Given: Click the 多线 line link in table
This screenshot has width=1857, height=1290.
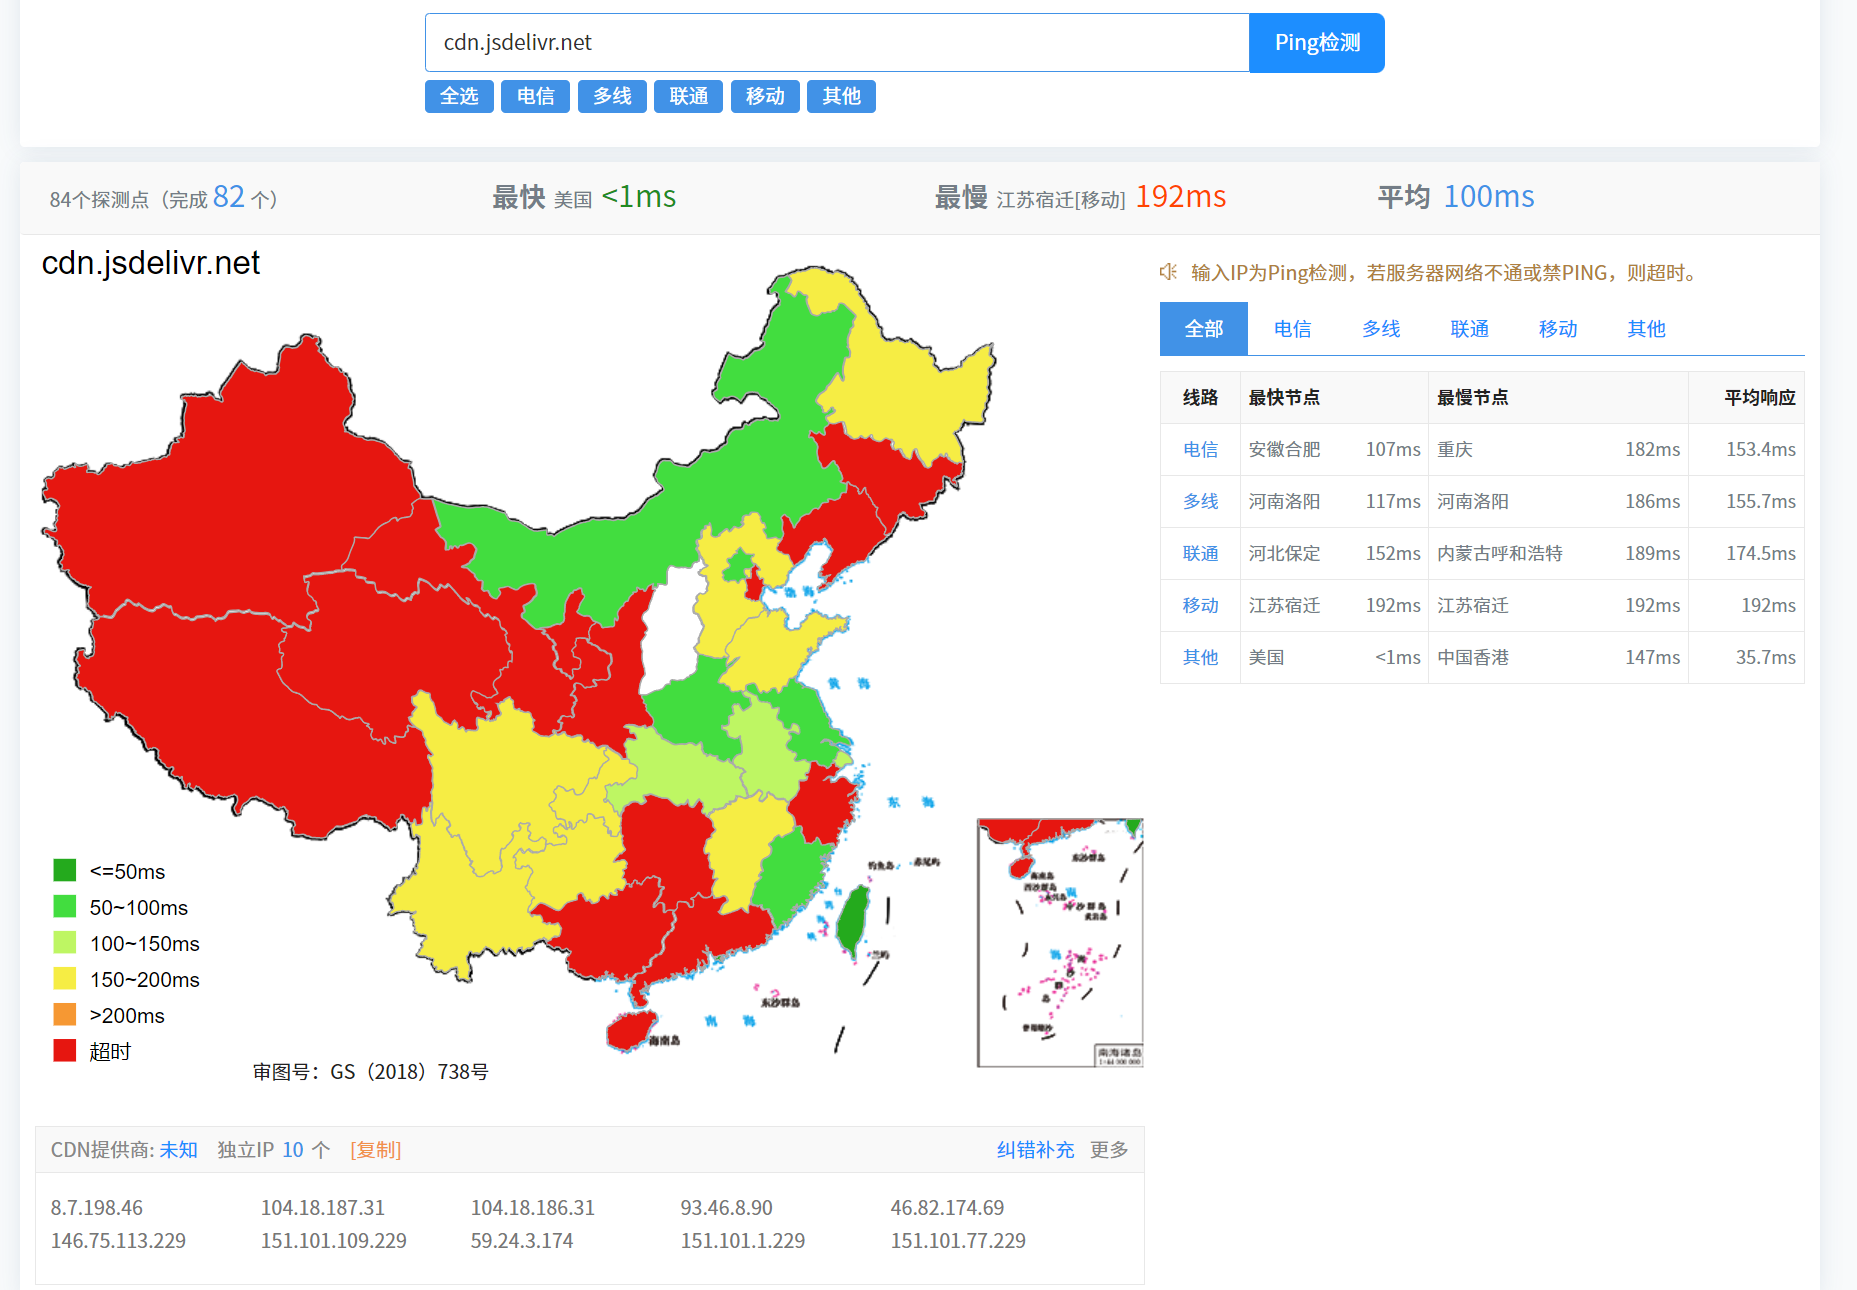Looking at the screenshot, I should tap(1200, 502).
